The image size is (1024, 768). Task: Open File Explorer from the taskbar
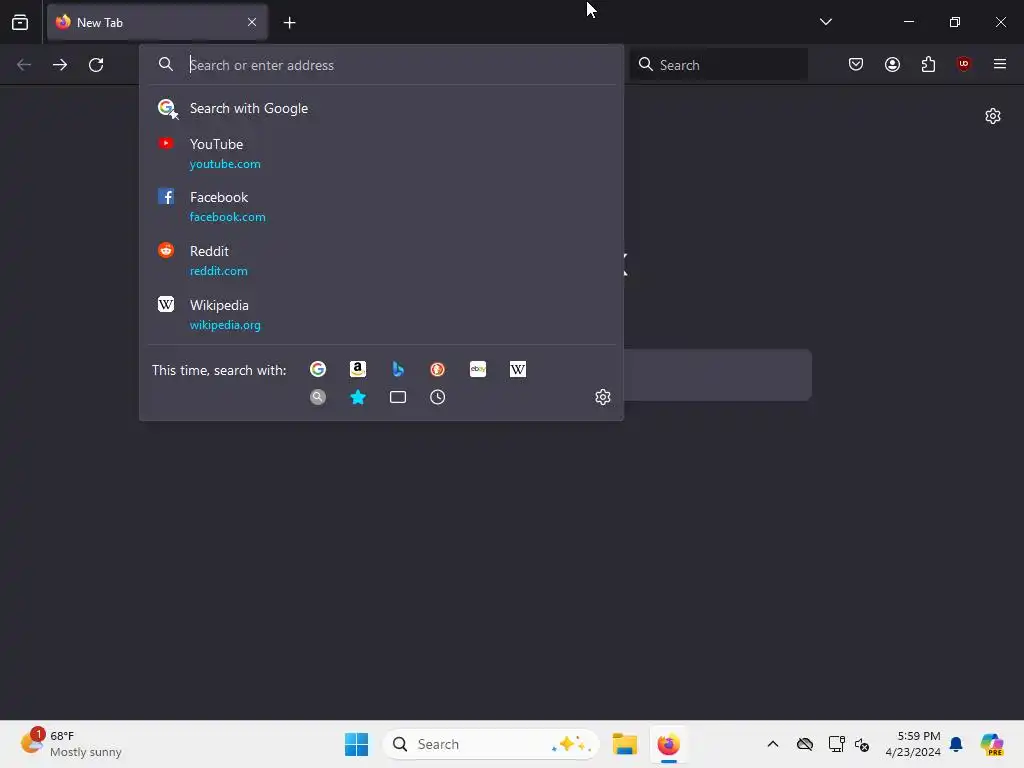pos(624,744)
